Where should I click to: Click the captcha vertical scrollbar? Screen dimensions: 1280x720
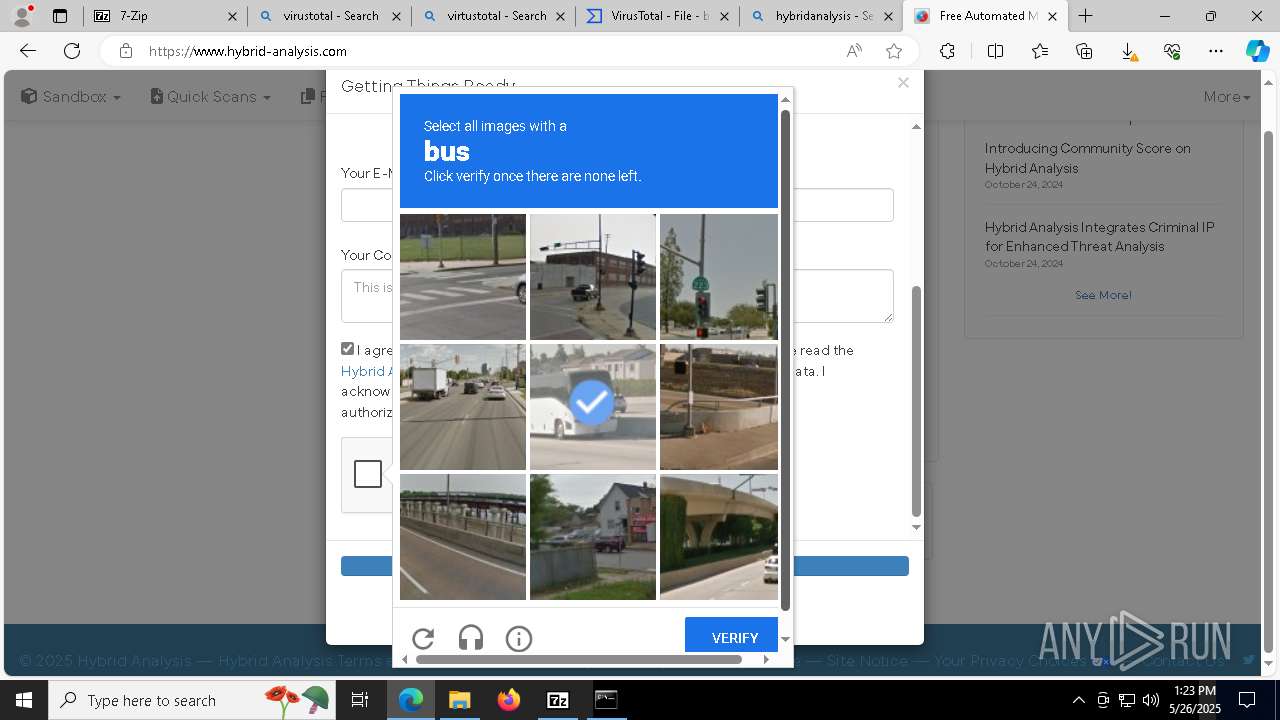pyautogui.click(x=785, y=360)
